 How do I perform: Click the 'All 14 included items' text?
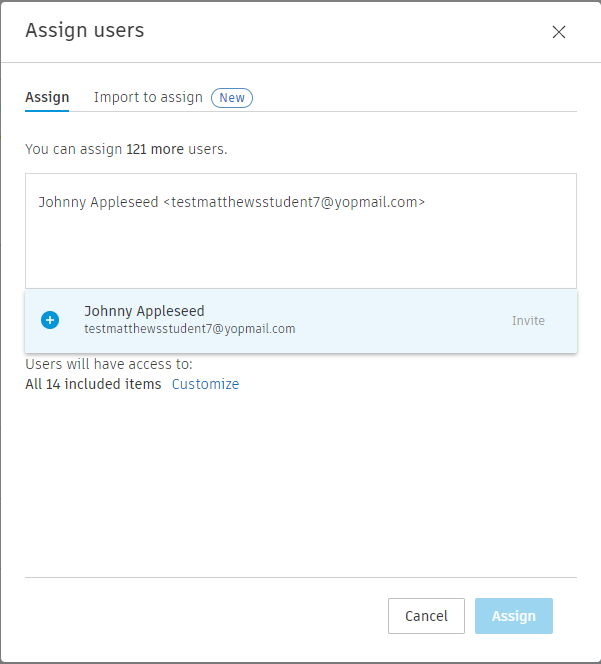click(93, 384)
